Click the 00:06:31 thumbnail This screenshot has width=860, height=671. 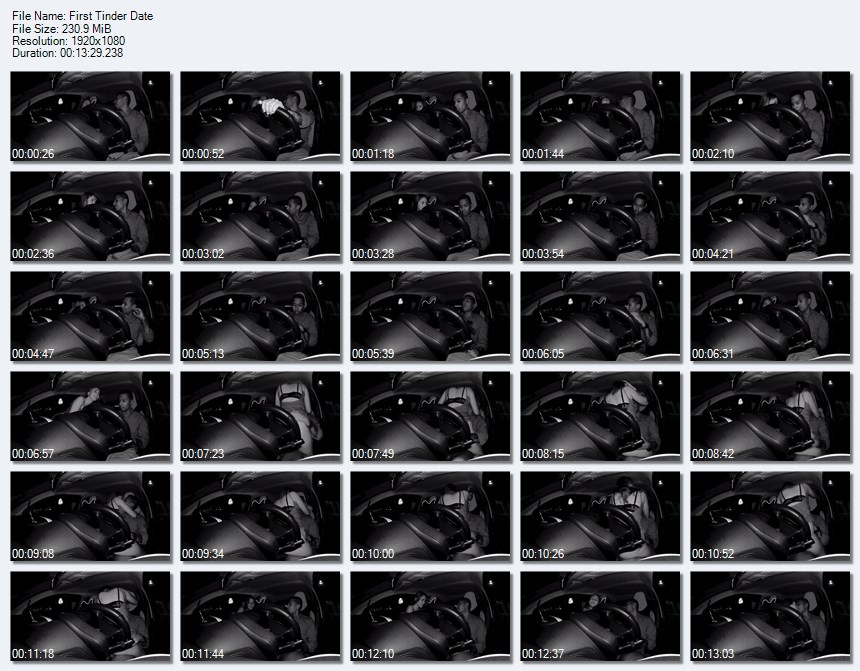(771, 317)
